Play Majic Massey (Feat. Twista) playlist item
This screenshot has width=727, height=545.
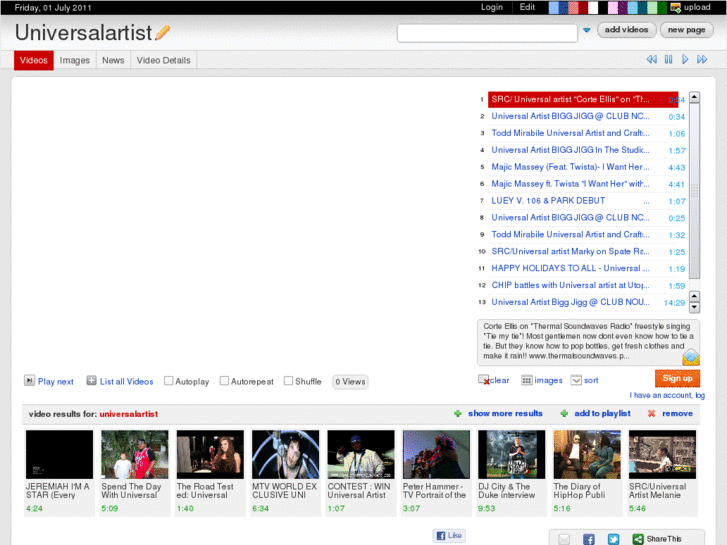583,167
